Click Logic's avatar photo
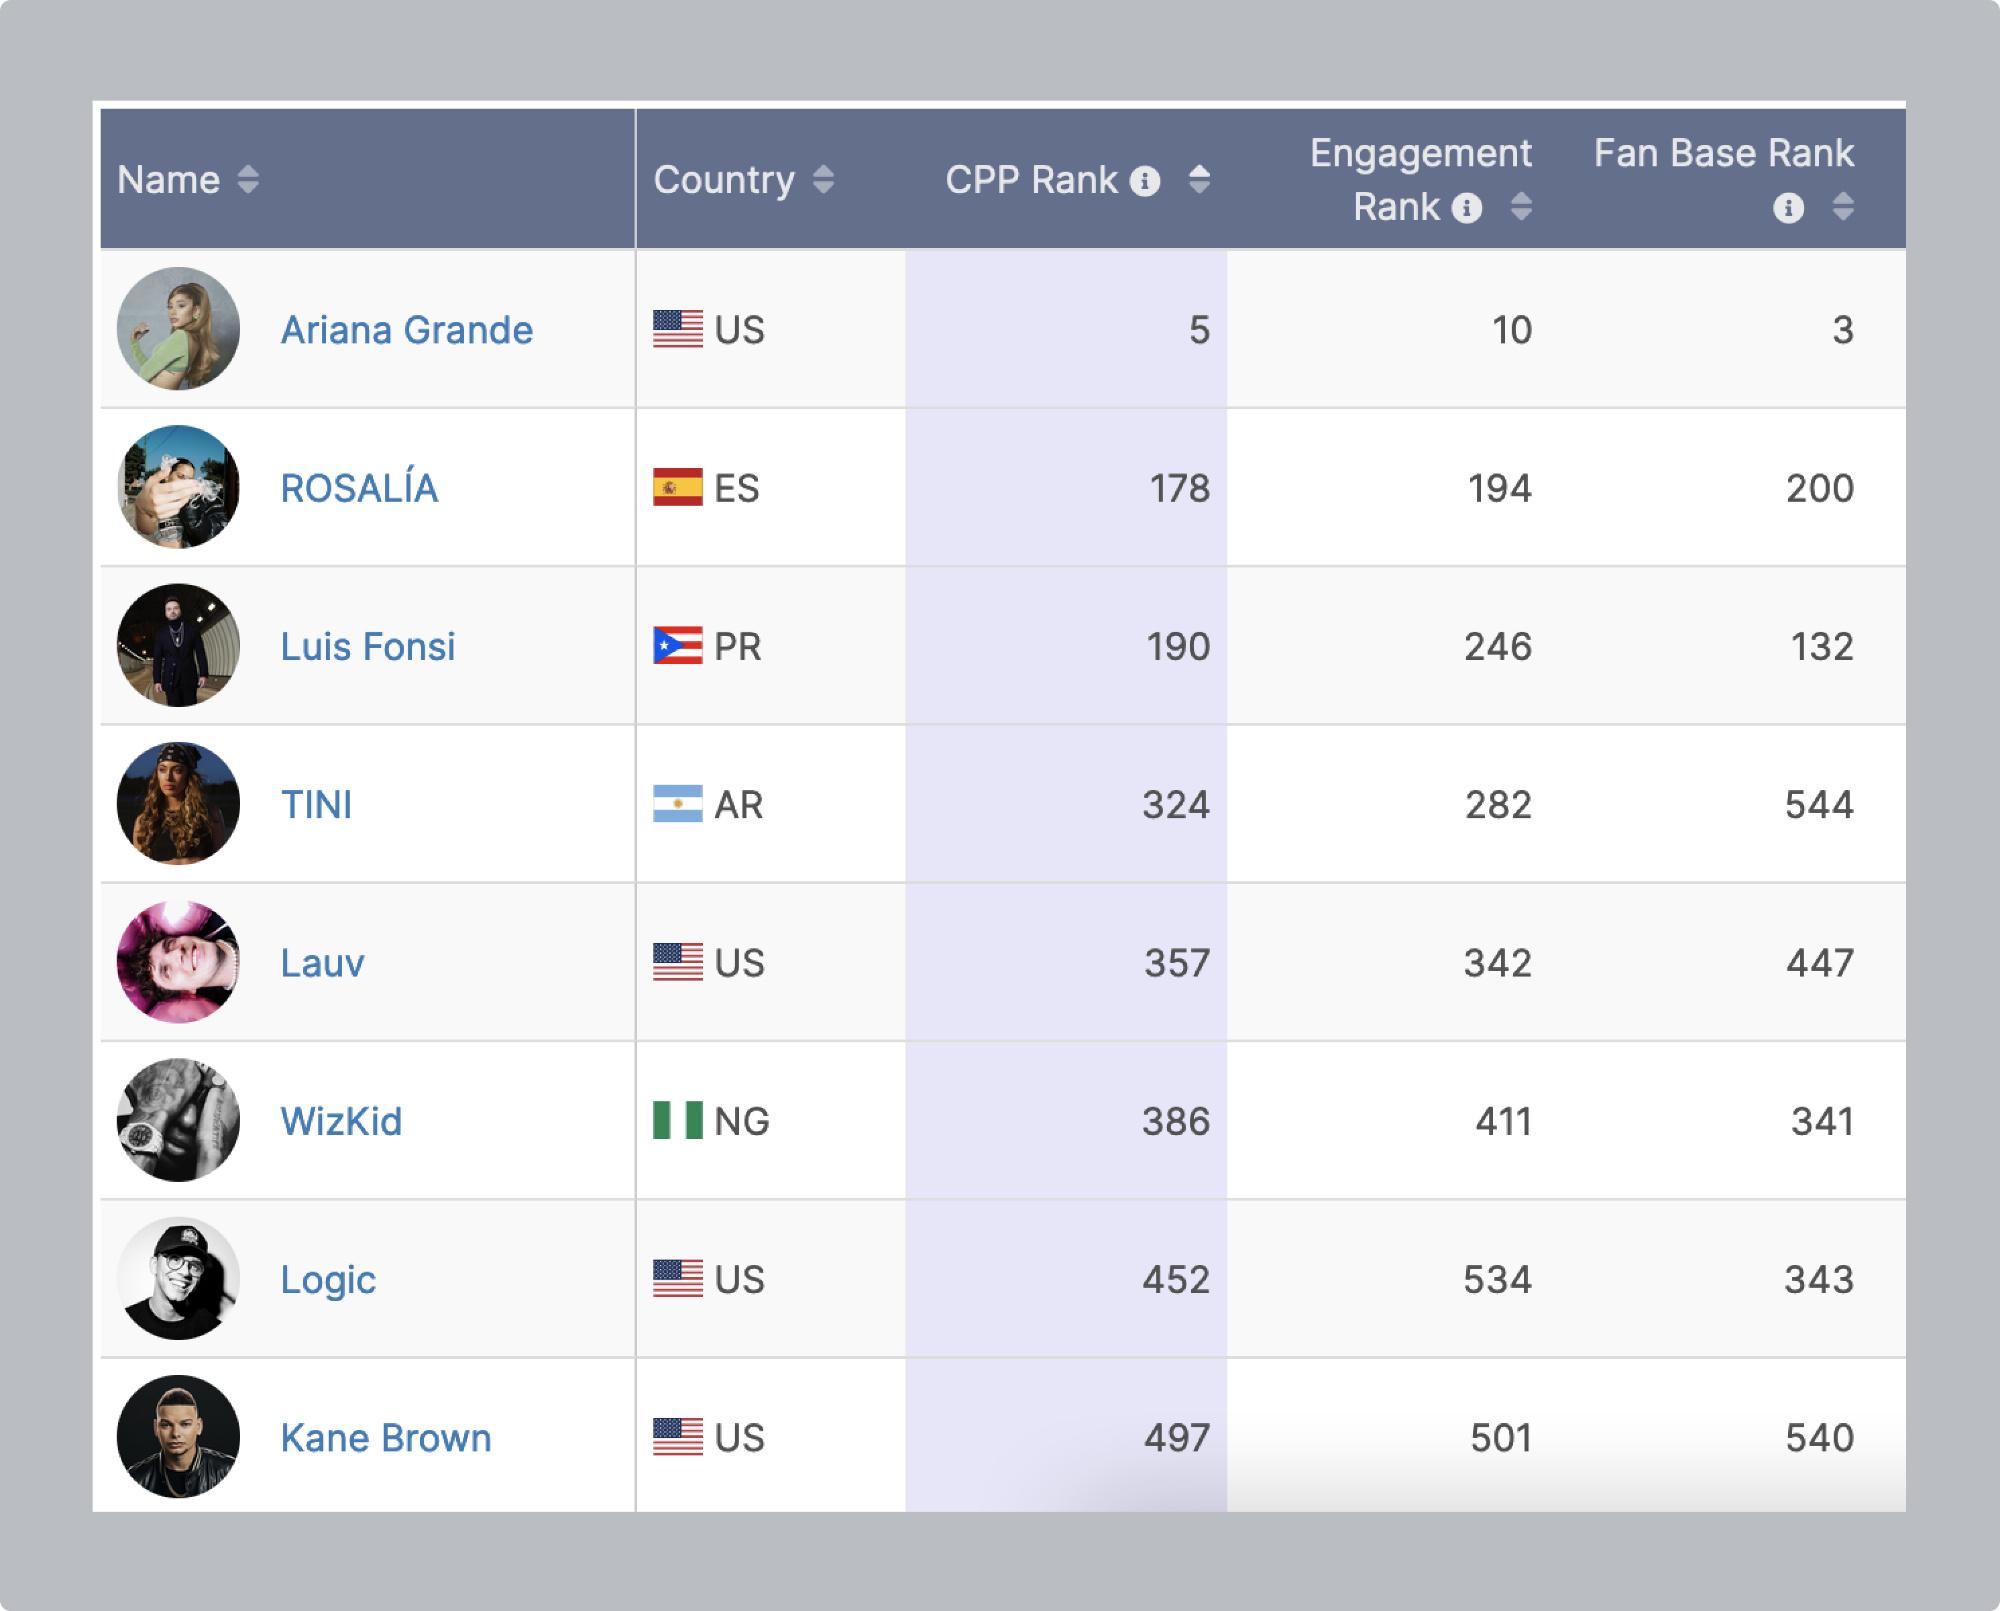2000x1611 pixels. (x=178, y=1278)
